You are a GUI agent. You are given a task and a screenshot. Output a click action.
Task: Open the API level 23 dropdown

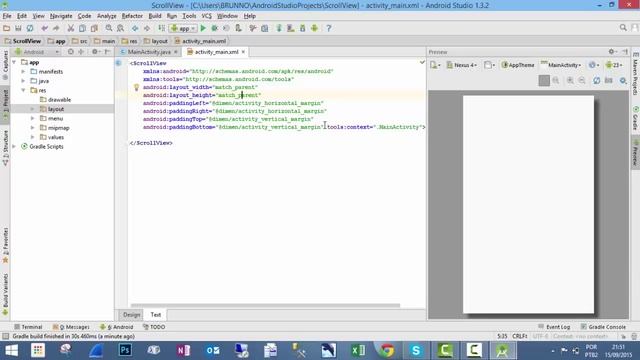click(x=614, y=65)
